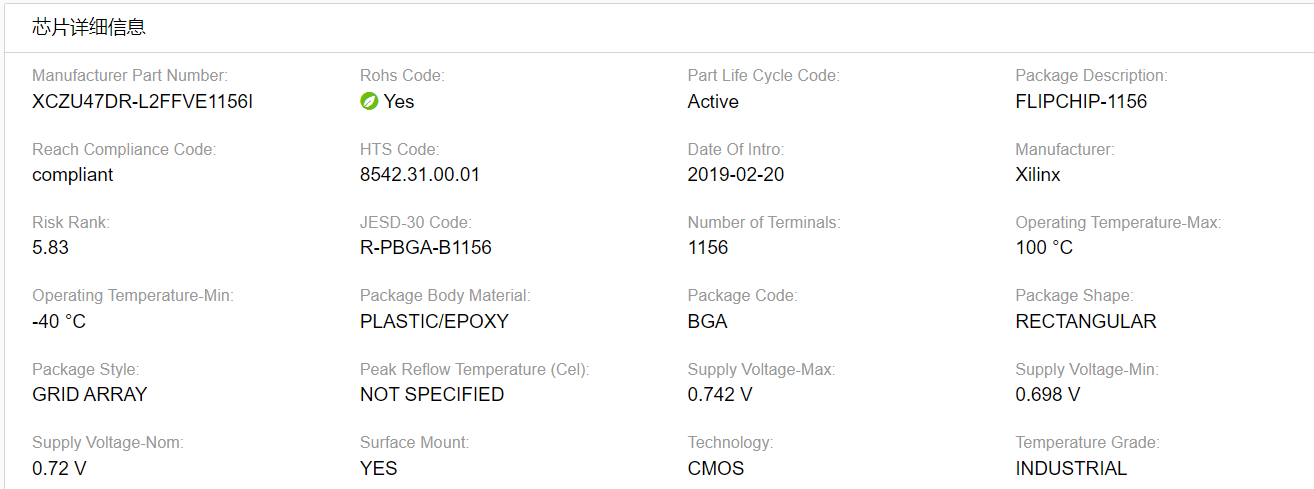Click HTS code 8542.31.00.01
Screen dimensions: 1314x489
pos(420,175)
